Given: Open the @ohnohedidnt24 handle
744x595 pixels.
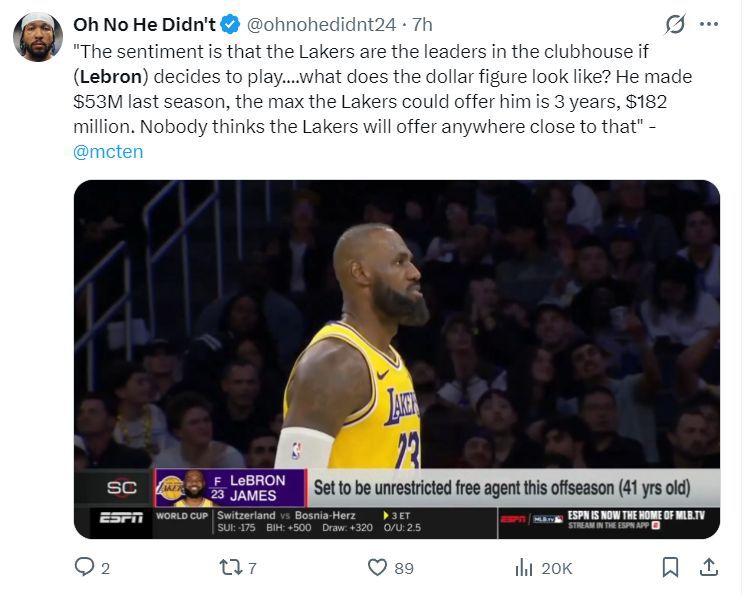Looking at the screenshot, I should click(x=321, y=25).
